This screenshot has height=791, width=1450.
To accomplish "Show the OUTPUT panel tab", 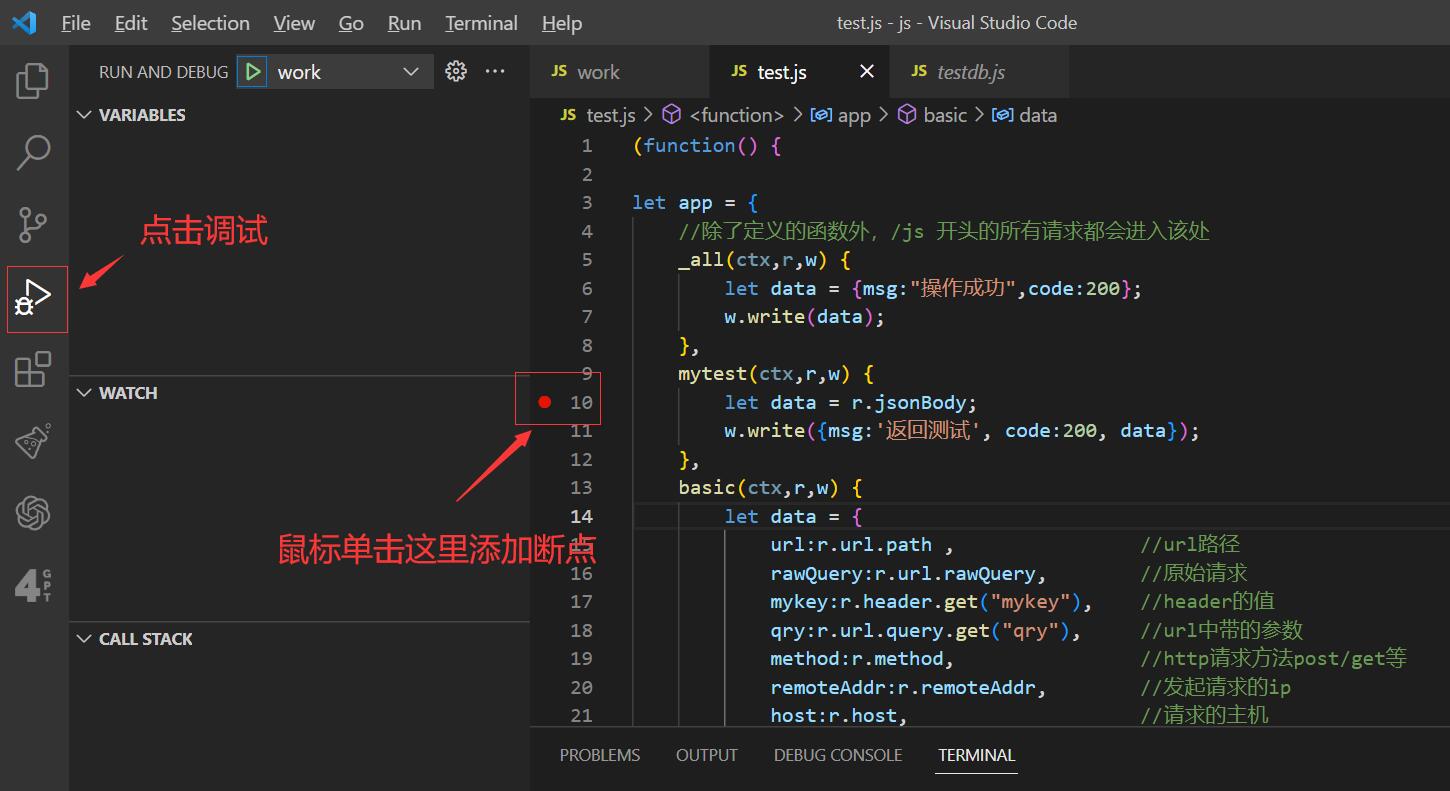I will pyautogui.click(x=707, y=755).
